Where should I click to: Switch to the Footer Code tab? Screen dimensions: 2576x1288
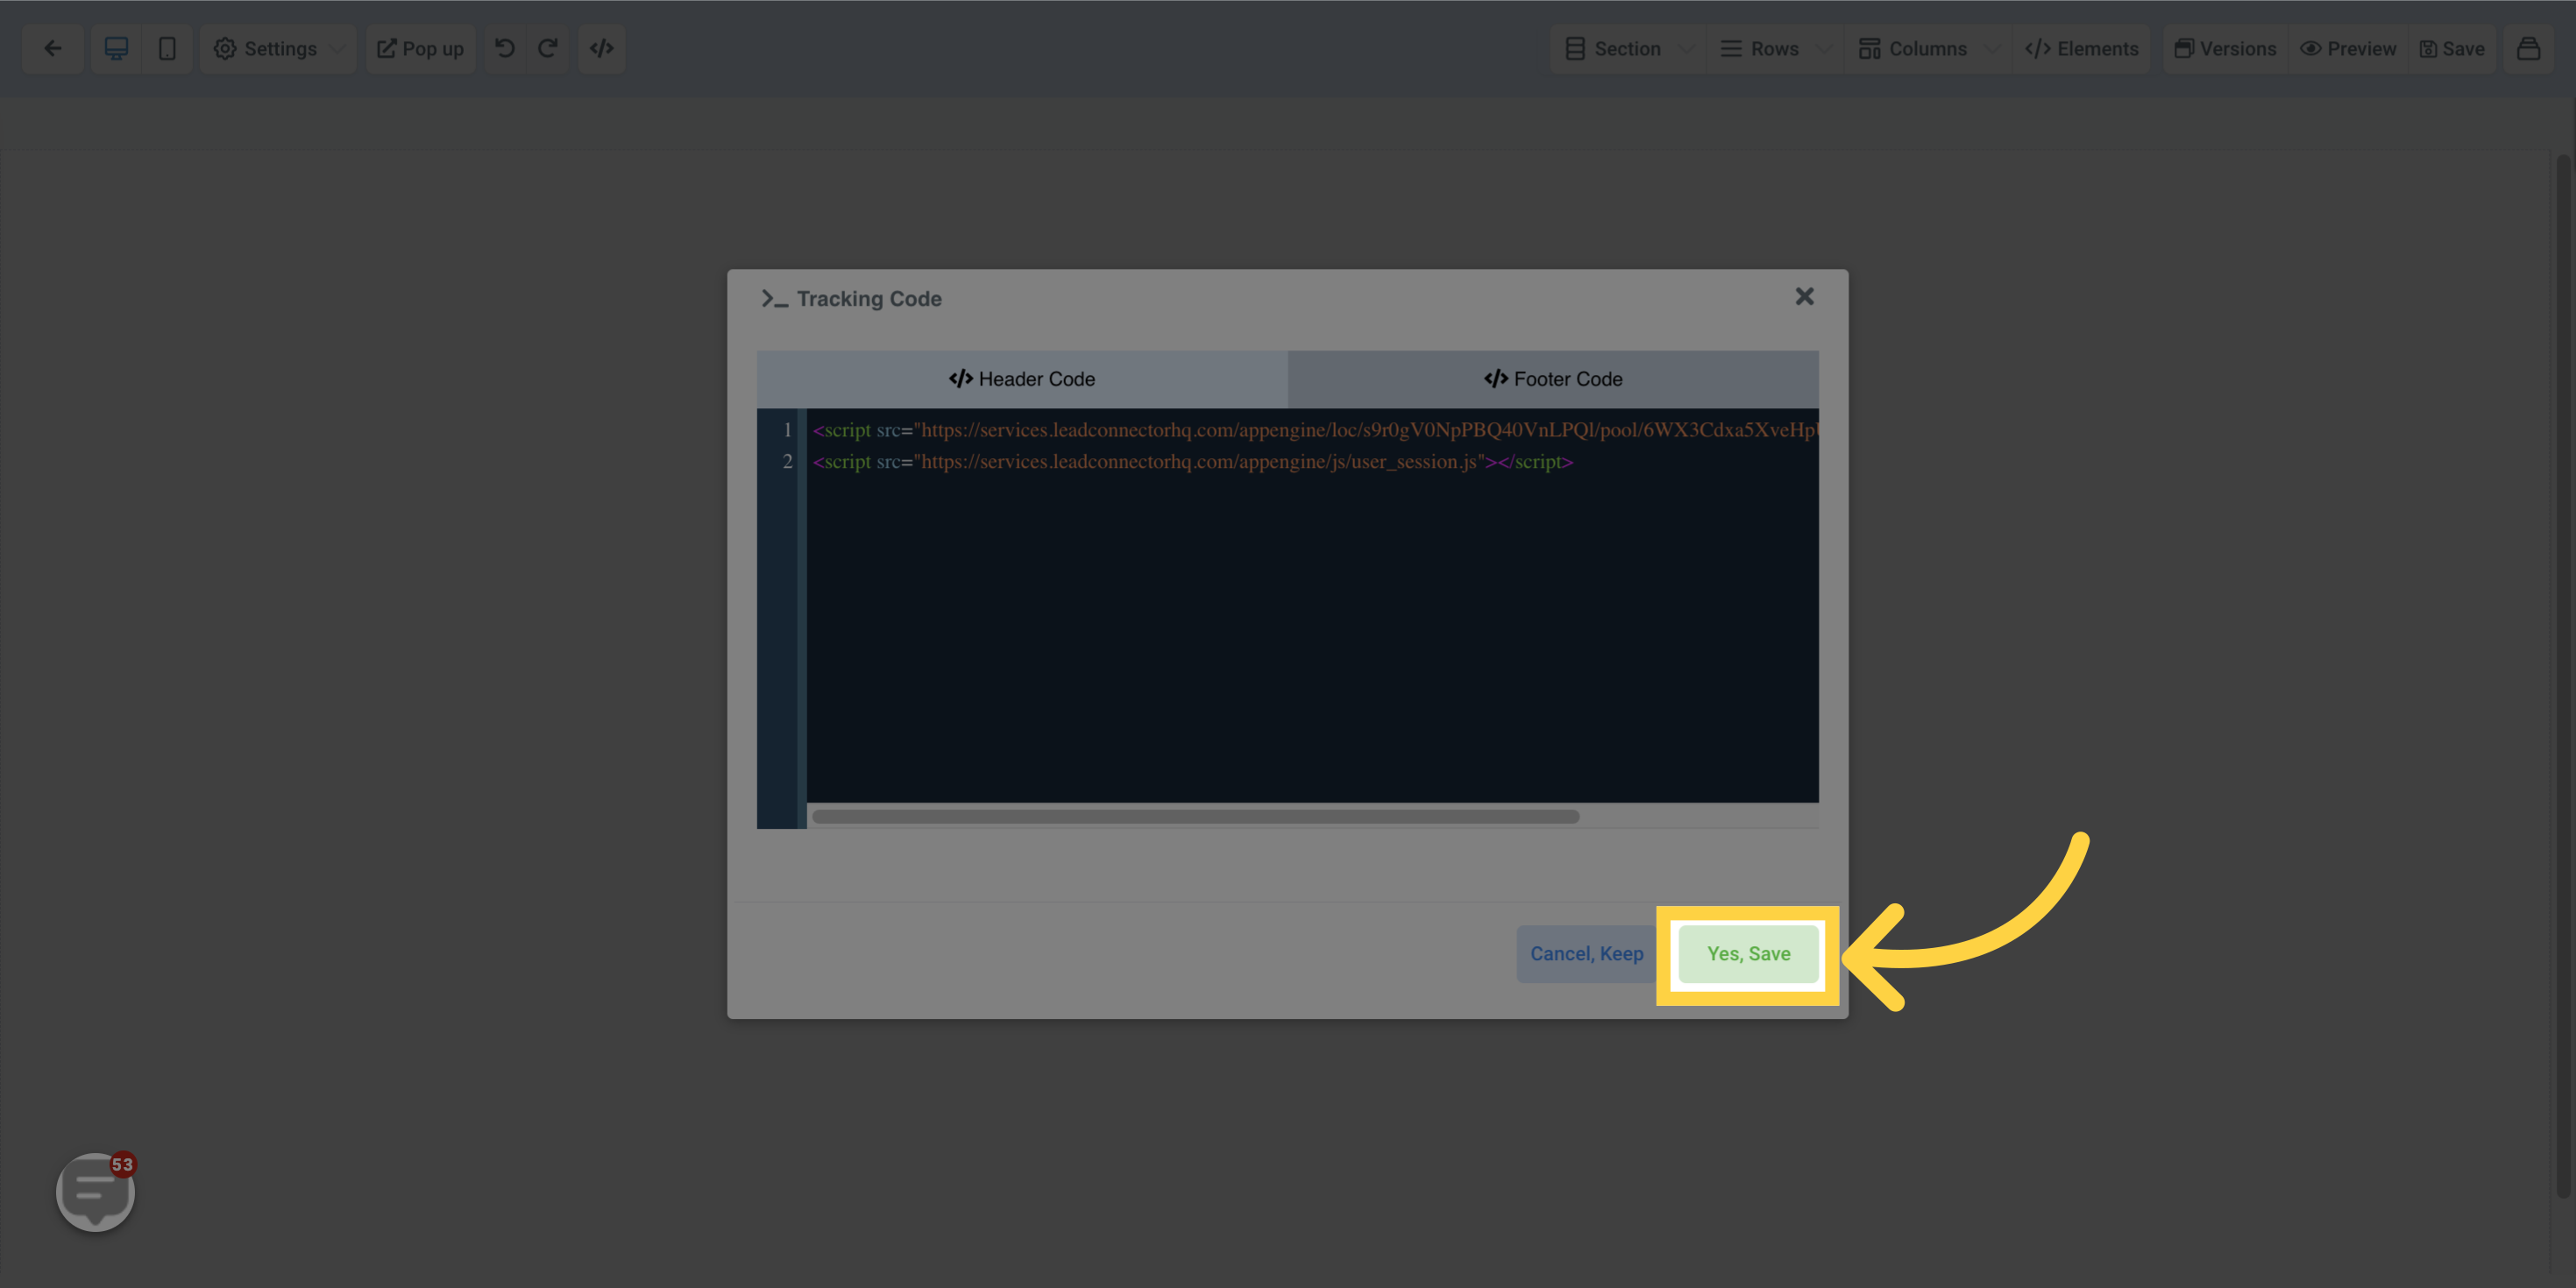(x=1553, y=379)
